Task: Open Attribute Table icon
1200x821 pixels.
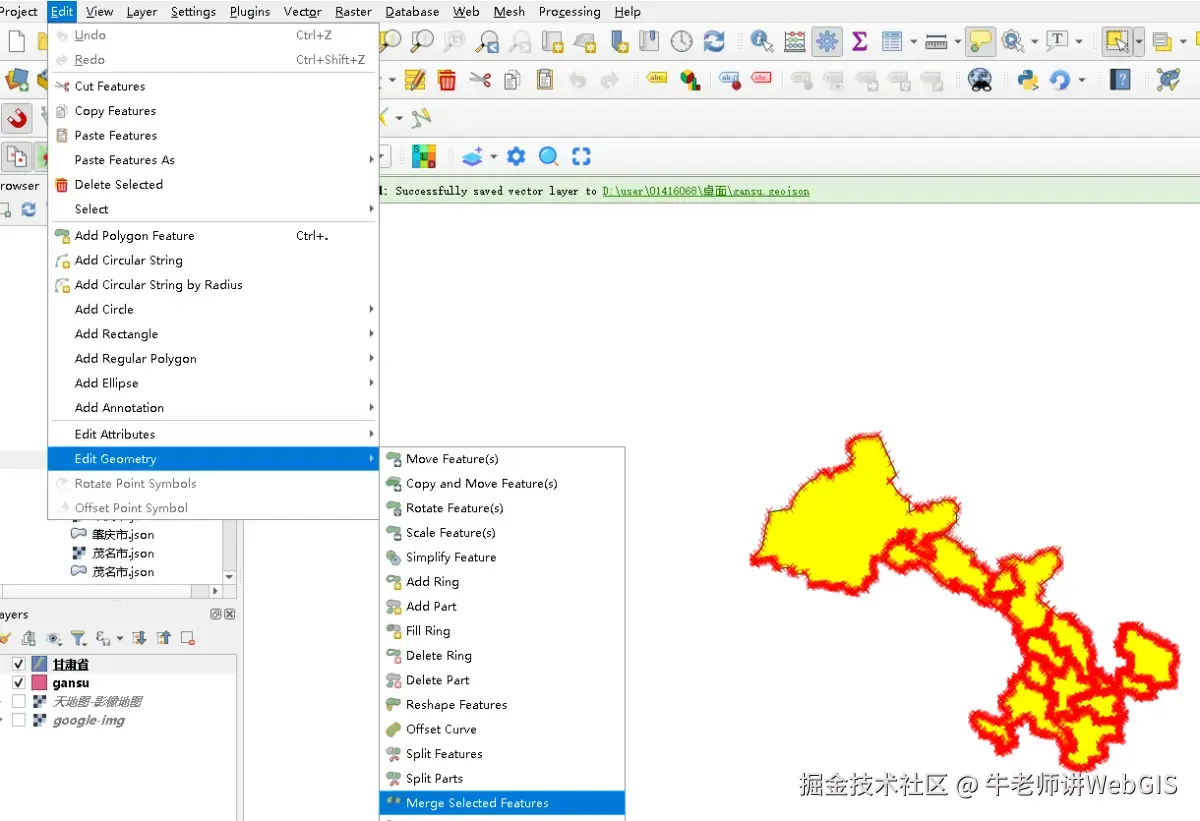Action: pyautogui.click(x=892, y=41)
